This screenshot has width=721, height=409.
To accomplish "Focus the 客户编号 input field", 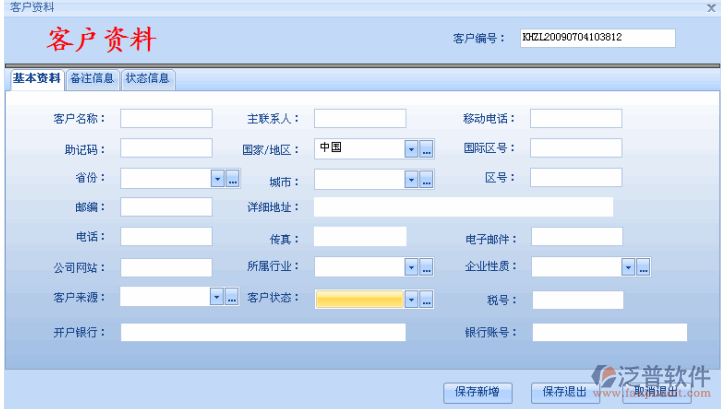I will (598, 38).
